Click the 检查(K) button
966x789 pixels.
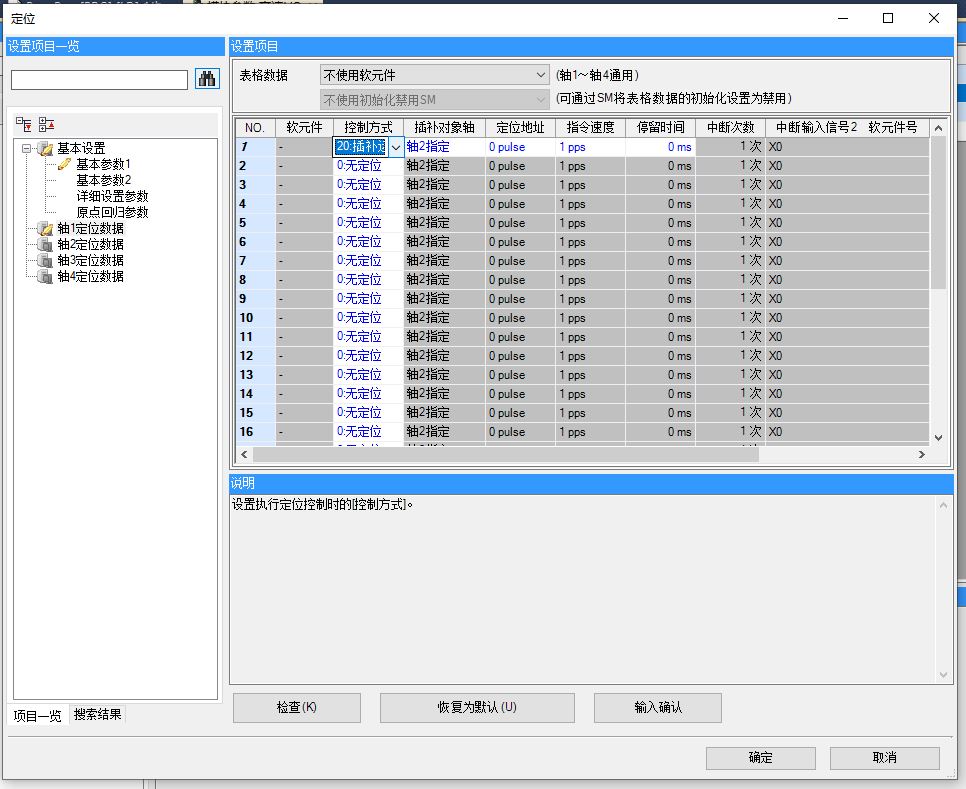pos(296,708)
